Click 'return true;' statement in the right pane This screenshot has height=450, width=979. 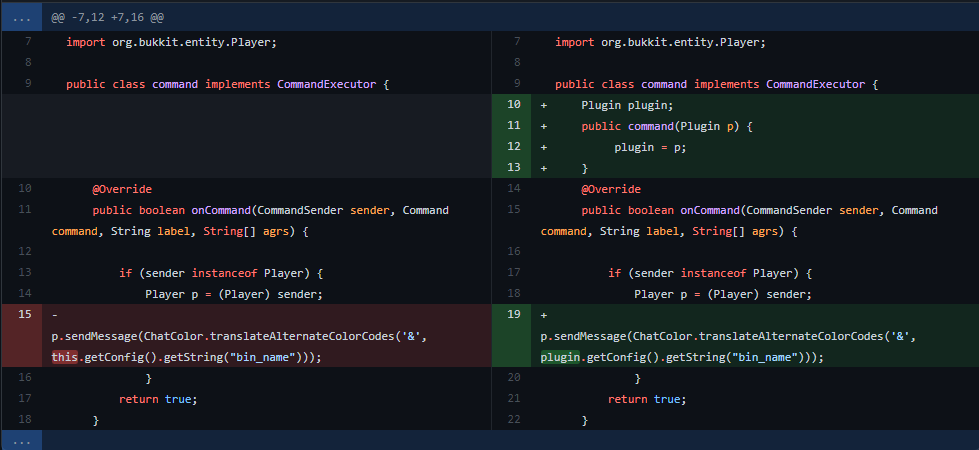pos(646,399)
